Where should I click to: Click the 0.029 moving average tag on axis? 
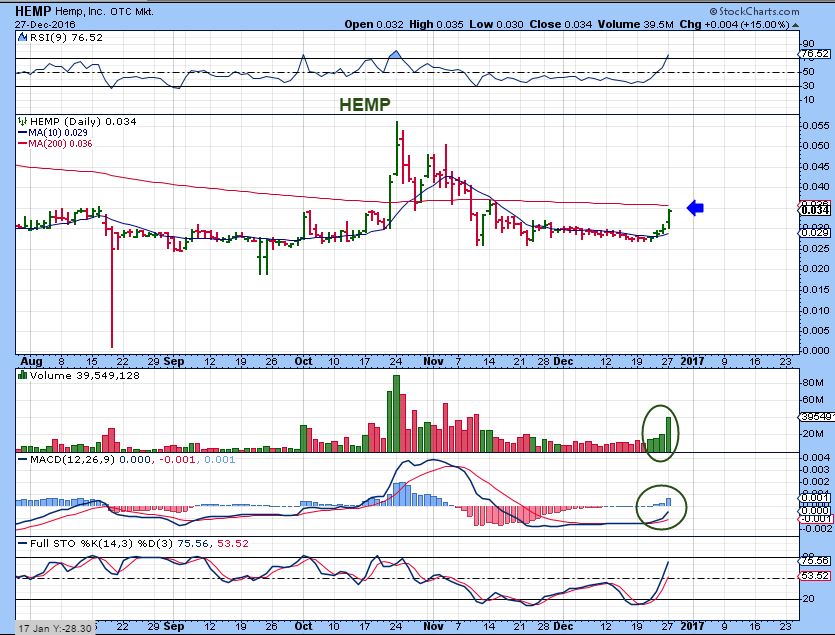click(x=815, y=232)
